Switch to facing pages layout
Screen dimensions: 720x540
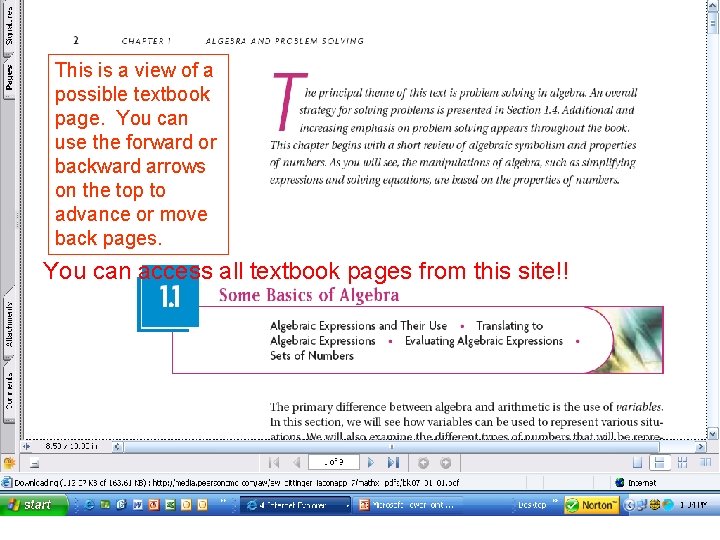[x=705, y=463]
